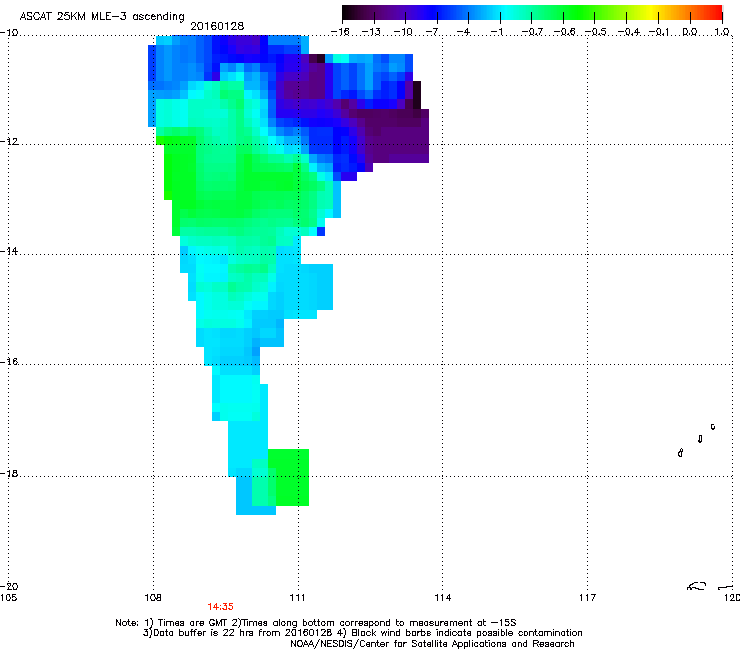Click the -14 latitude axis label
The width and height of the screenshot is (740, 650).
pyautogui.click(x=9, y=251)
